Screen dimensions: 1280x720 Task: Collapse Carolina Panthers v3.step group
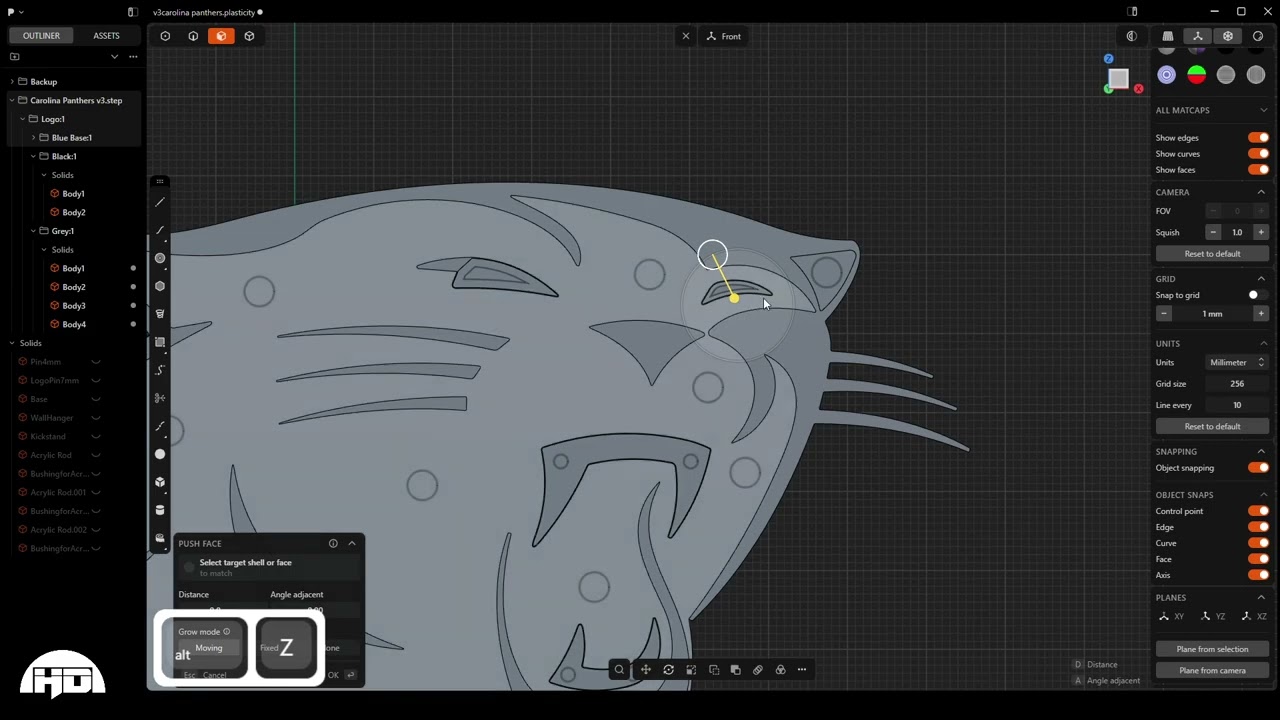[12, 100]
